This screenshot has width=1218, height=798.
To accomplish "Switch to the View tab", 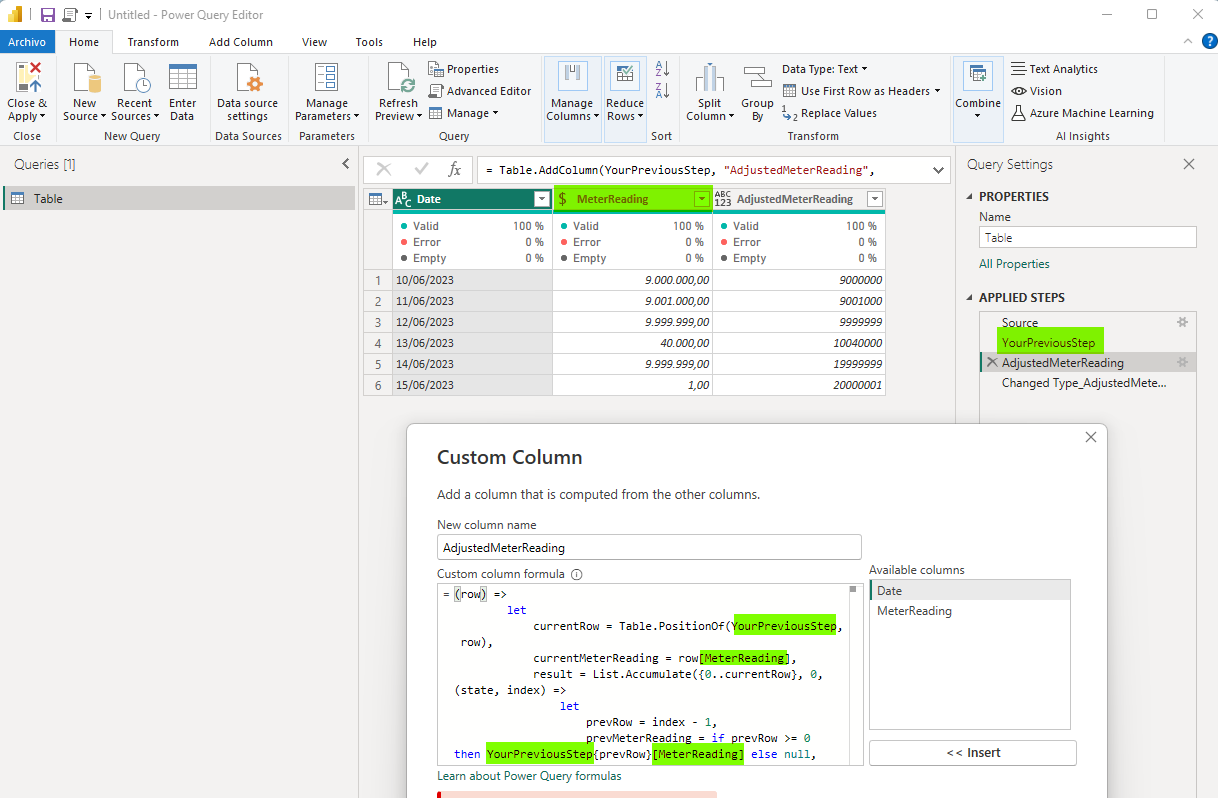I will coord(314,42).
